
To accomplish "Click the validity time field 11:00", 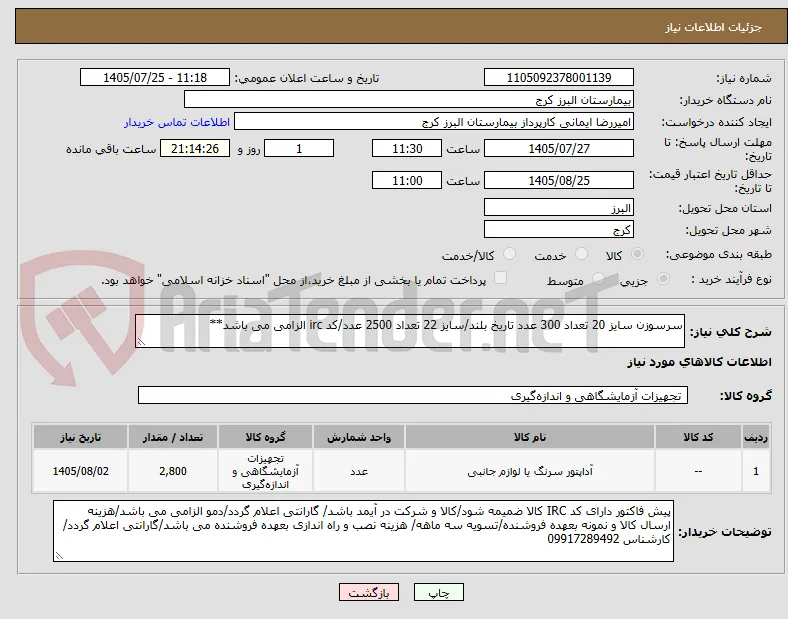I will coord(407,180).
